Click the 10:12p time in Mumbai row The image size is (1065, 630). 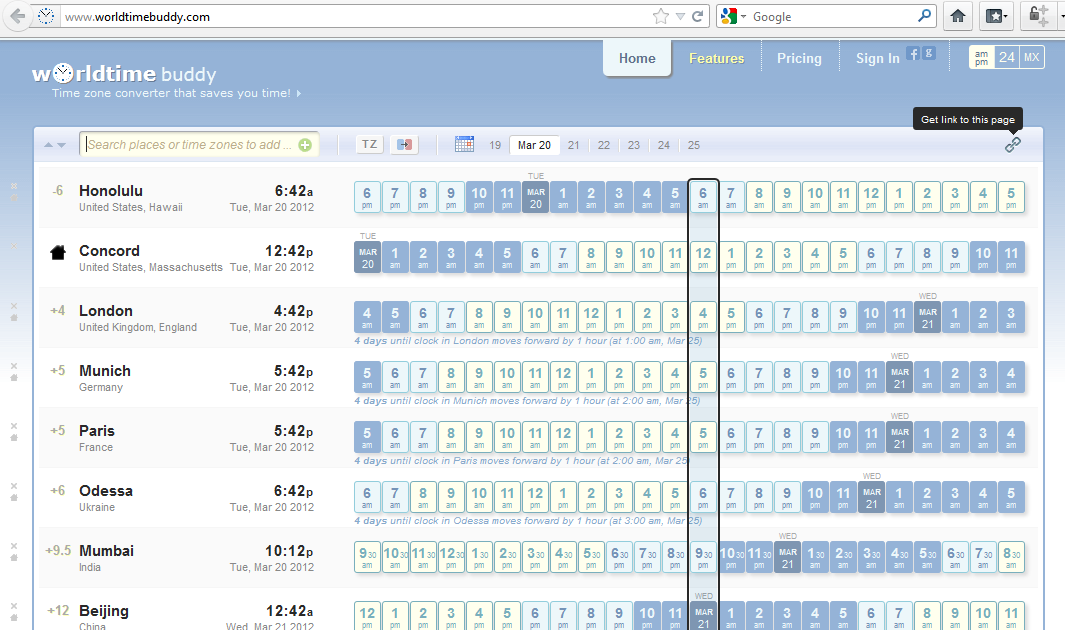(x=289, y=551)
